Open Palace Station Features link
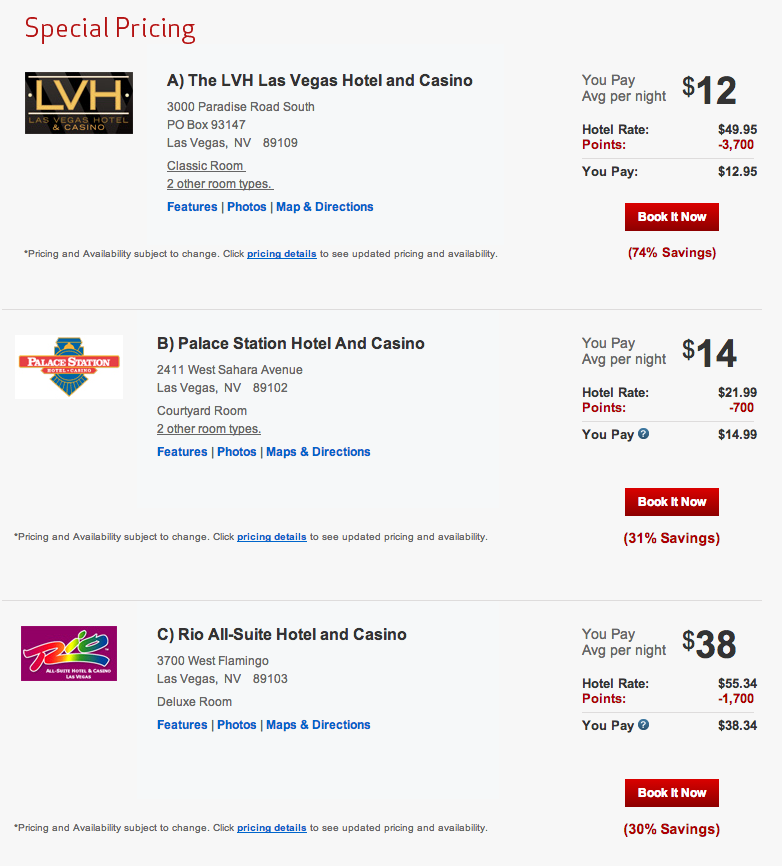The image size is (782, 866). (x=182, y=452)
